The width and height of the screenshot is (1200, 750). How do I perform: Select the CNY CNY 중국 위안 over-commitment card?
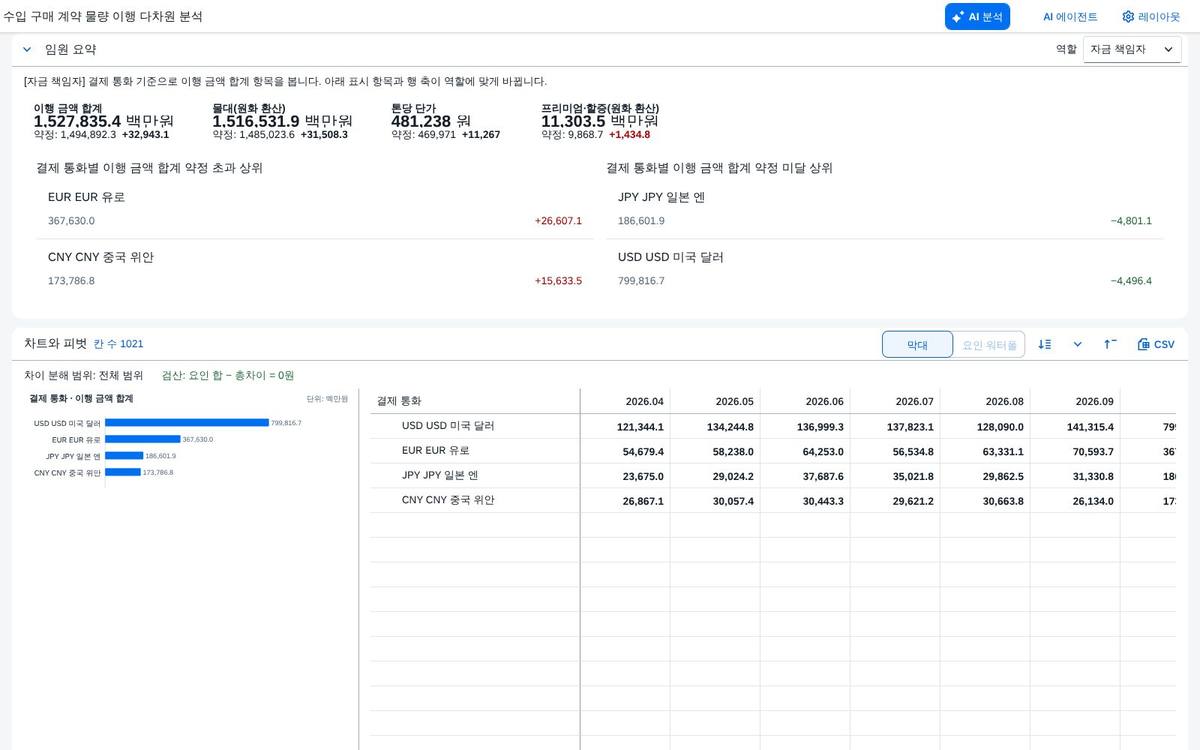point(316,269)
